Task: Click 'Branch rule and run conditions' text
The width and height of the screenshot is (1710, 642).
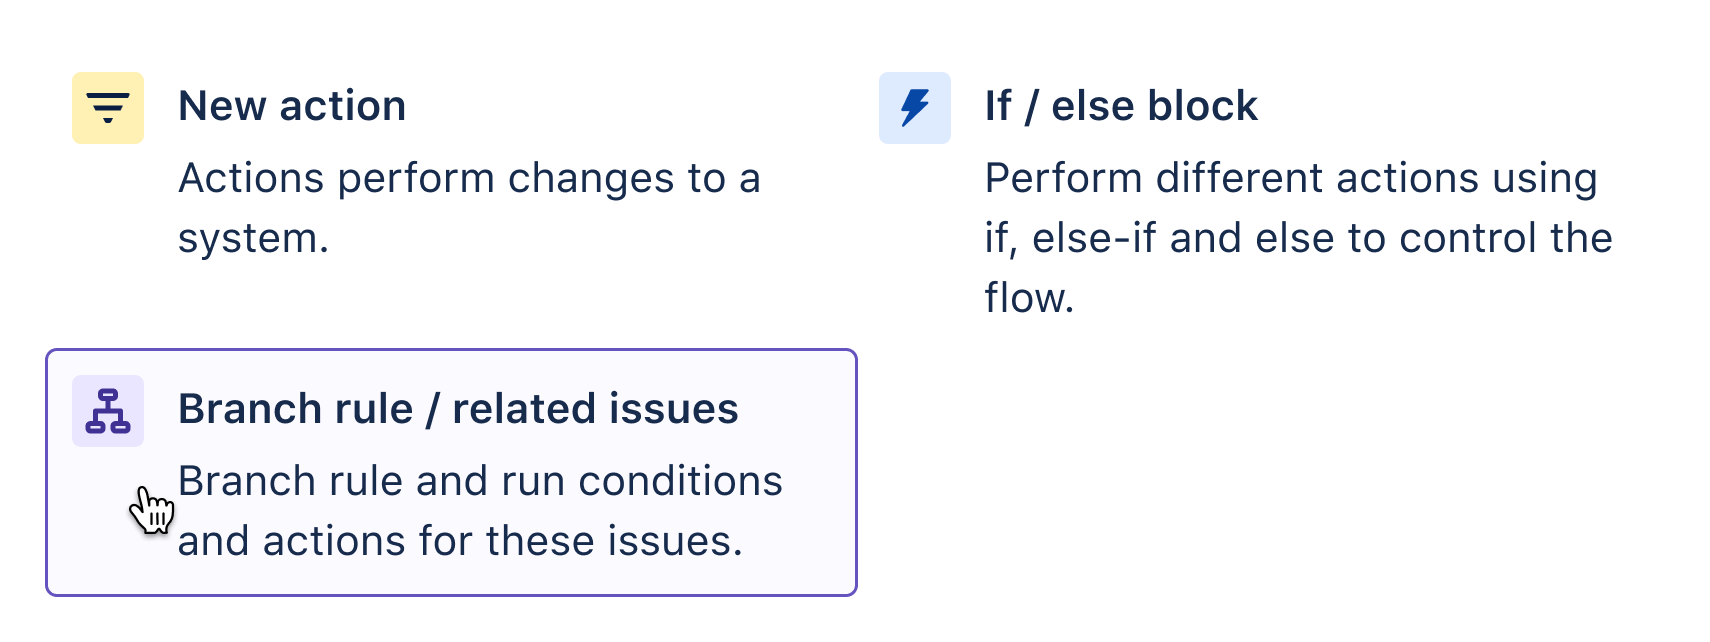Action: click(x=480, y=480)
